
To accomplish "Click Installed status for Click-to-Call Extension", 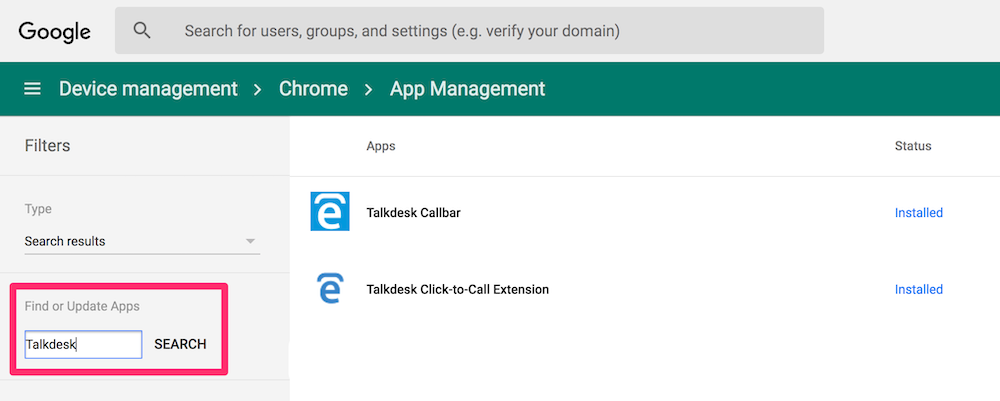I will 918,289.
